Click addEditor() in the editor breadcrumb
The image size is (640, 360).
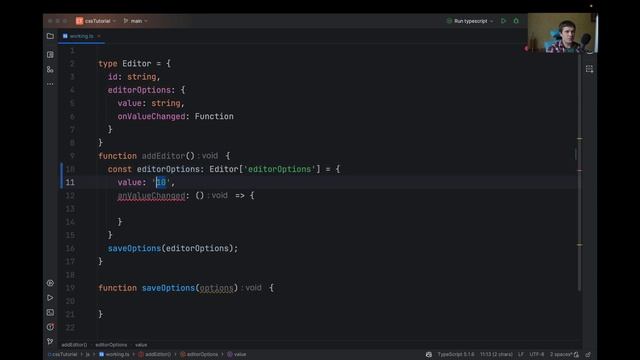[x=74, y=345]
